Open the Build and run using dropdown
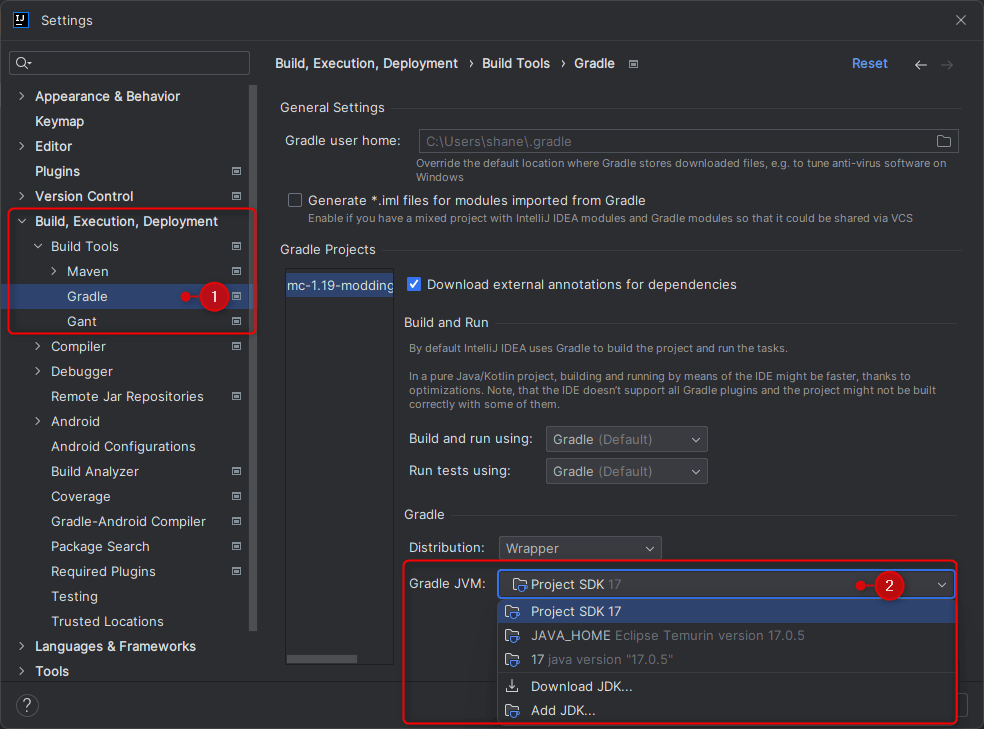This screenshot has height=729, width=984. 626,439
